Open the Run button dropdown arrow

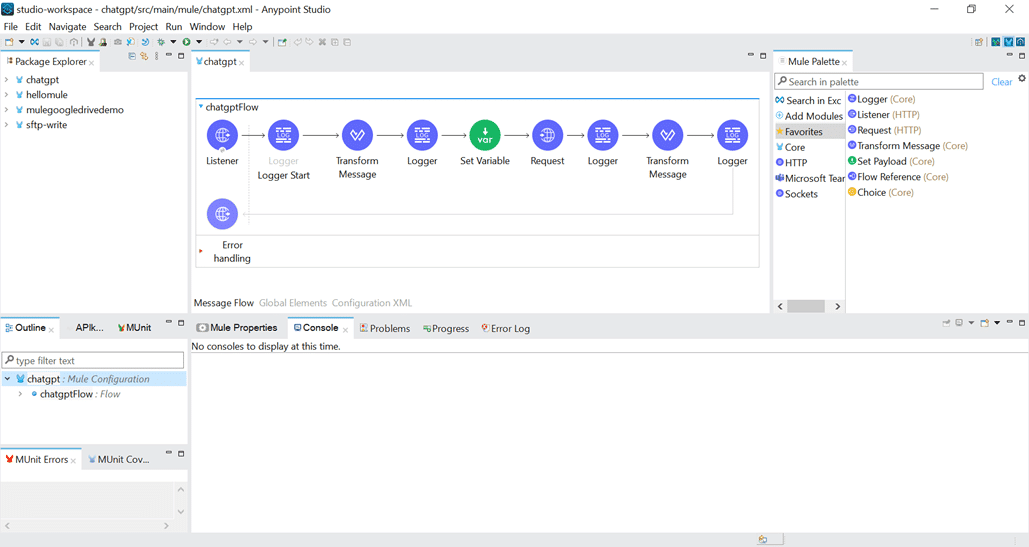coord(199,42)
